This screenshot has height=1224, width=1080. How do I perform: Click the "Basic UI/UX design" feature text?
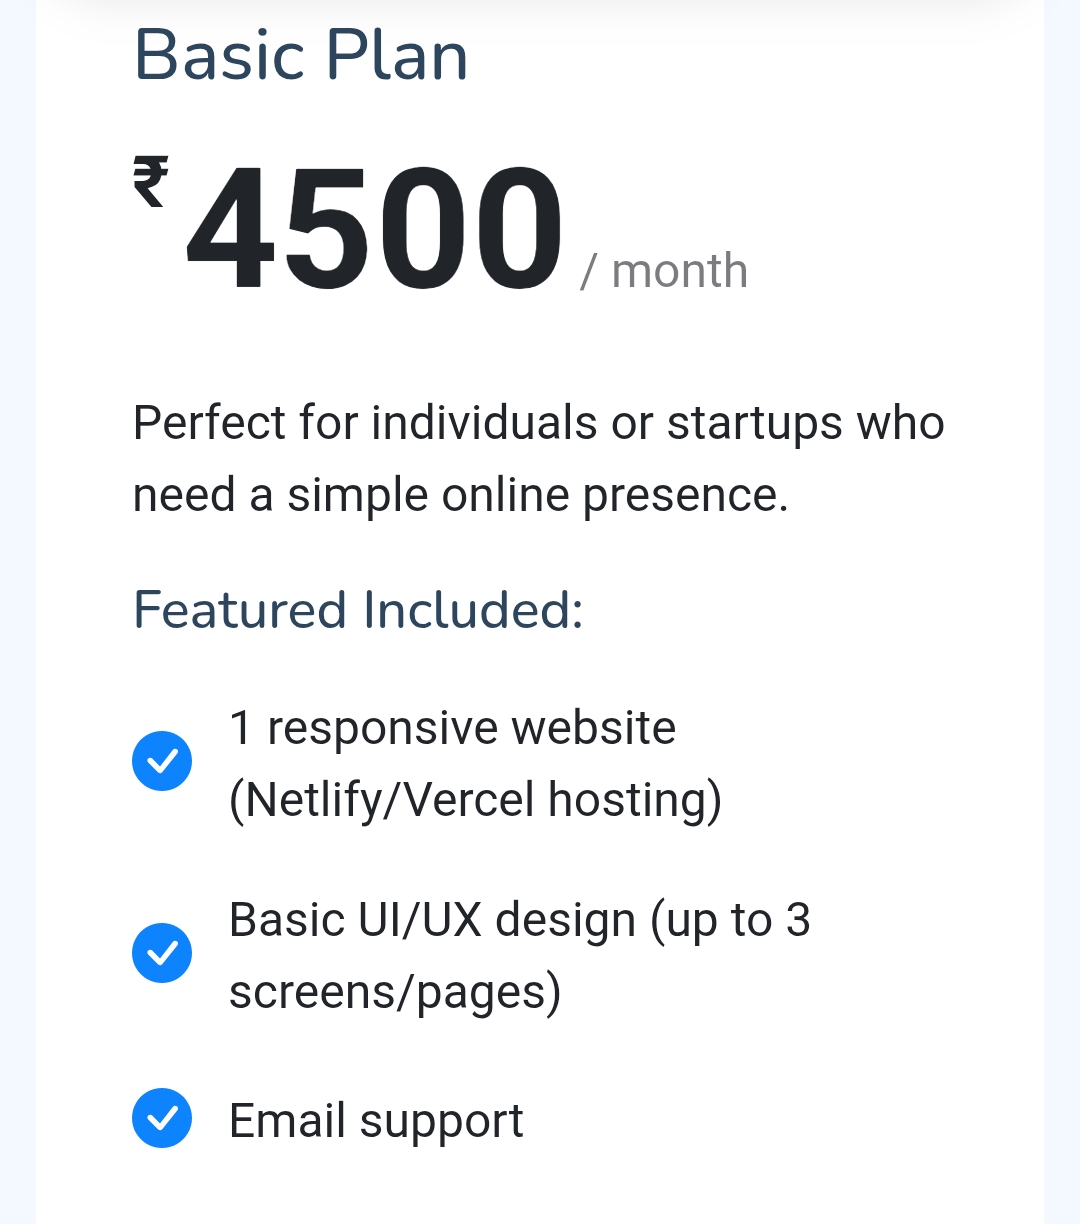(x=432, y=920)
